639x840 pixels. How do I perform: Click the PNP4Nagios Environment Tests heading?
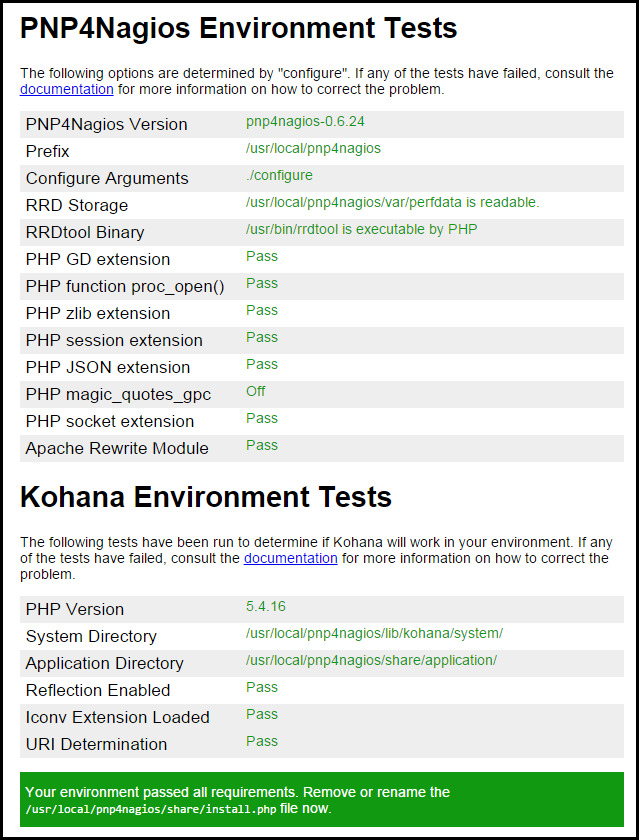point(238,29)
